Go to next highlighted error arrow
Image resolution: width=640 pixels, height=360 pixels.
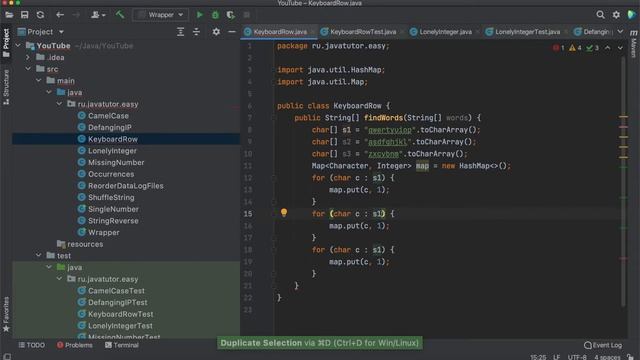pos(620,48)
